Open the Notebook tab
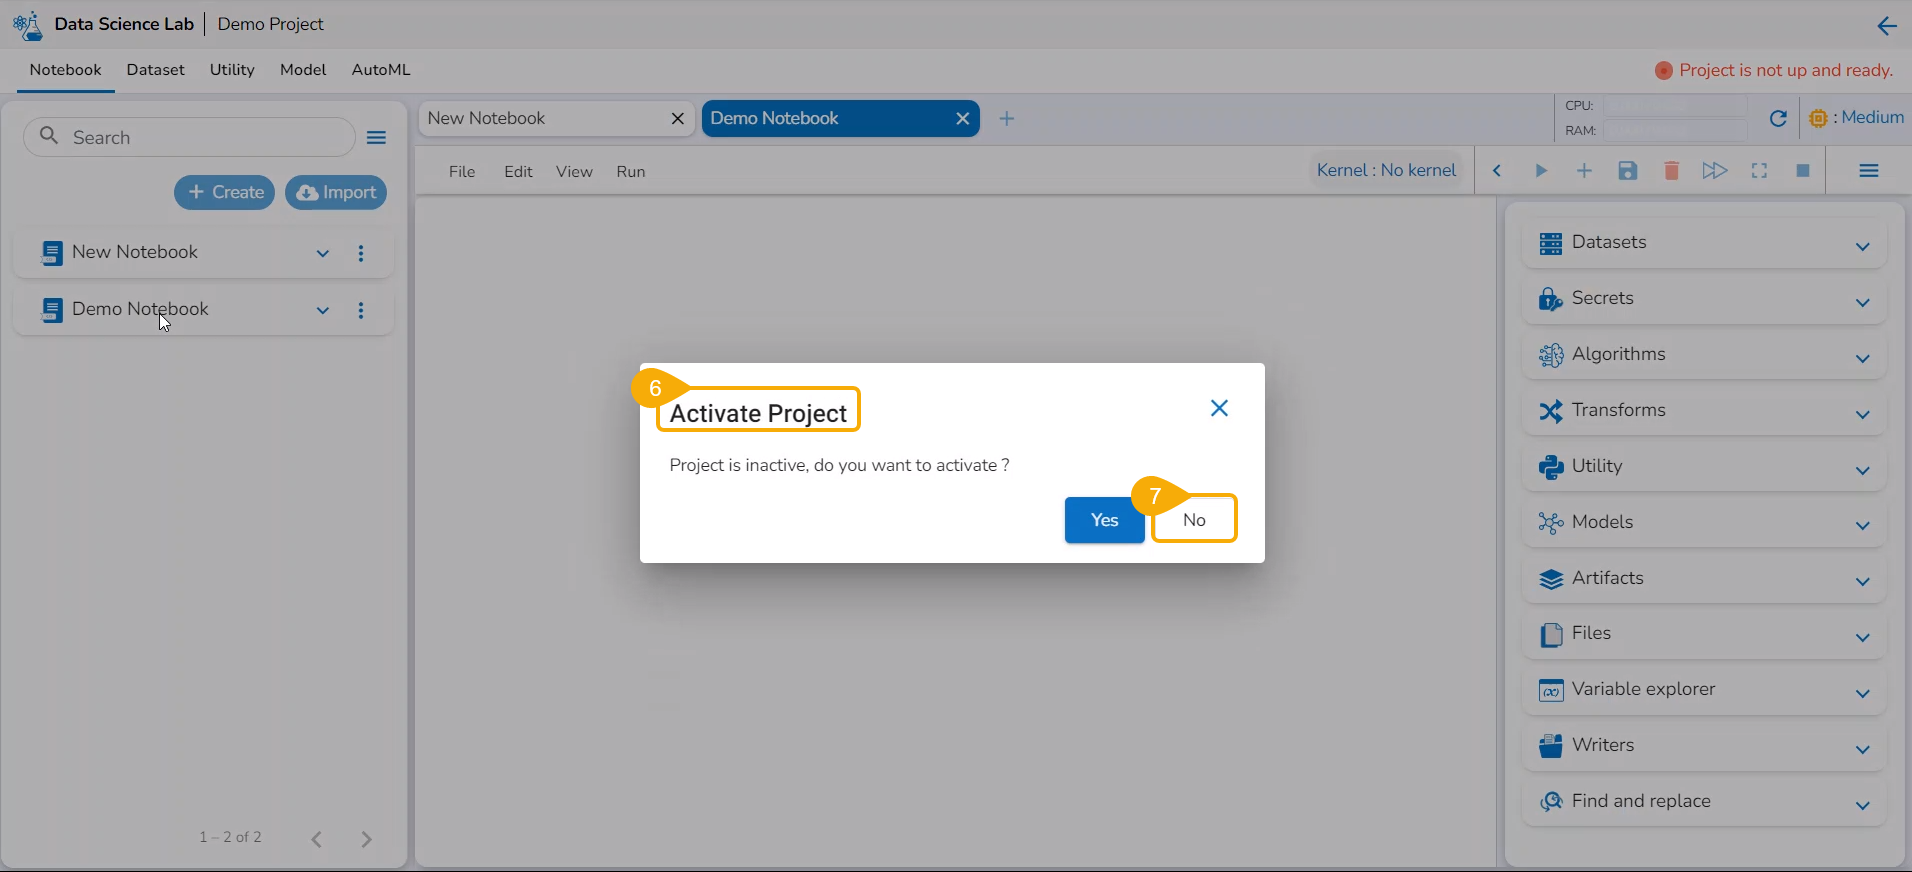This screenshot has width=1912, height=872. click(x=65, y=70)
